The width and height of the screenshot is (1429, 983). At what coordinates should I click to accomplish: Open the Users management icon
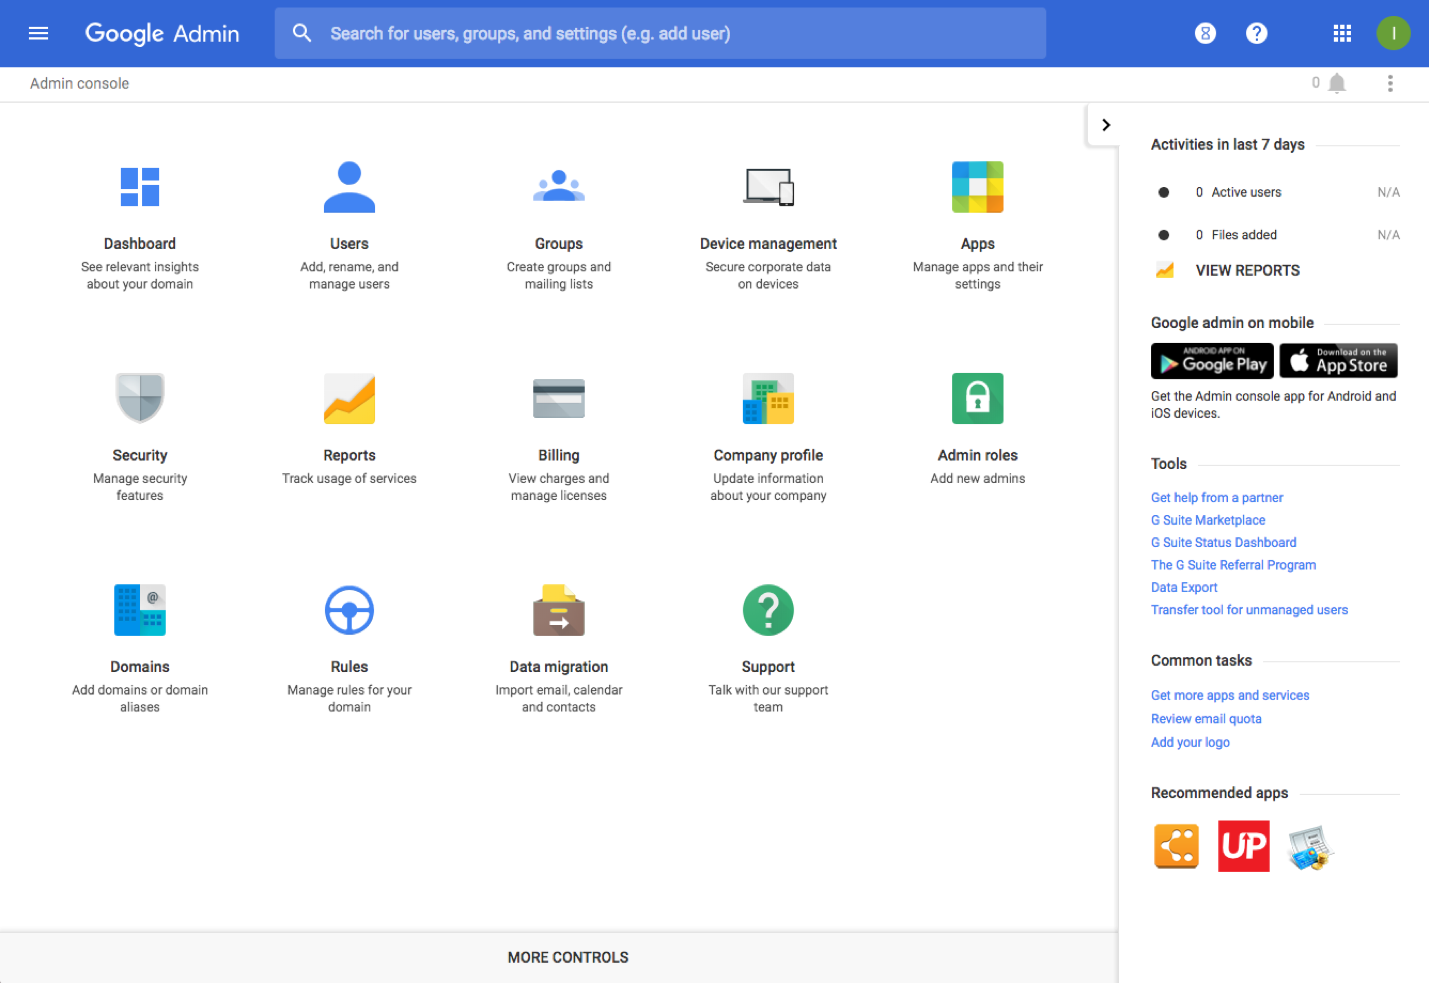[349, 187]
